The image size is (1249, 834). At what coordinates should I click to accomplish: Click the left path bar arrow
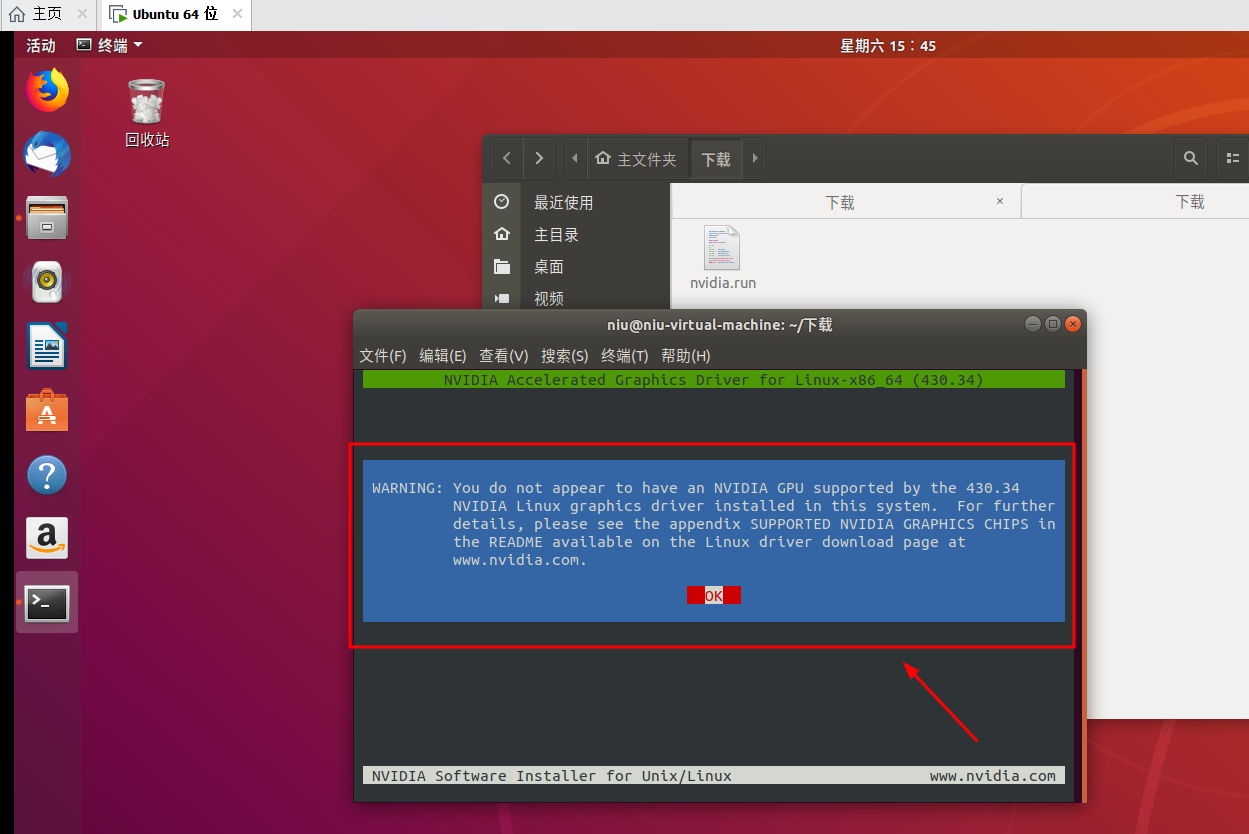[575, 158]
